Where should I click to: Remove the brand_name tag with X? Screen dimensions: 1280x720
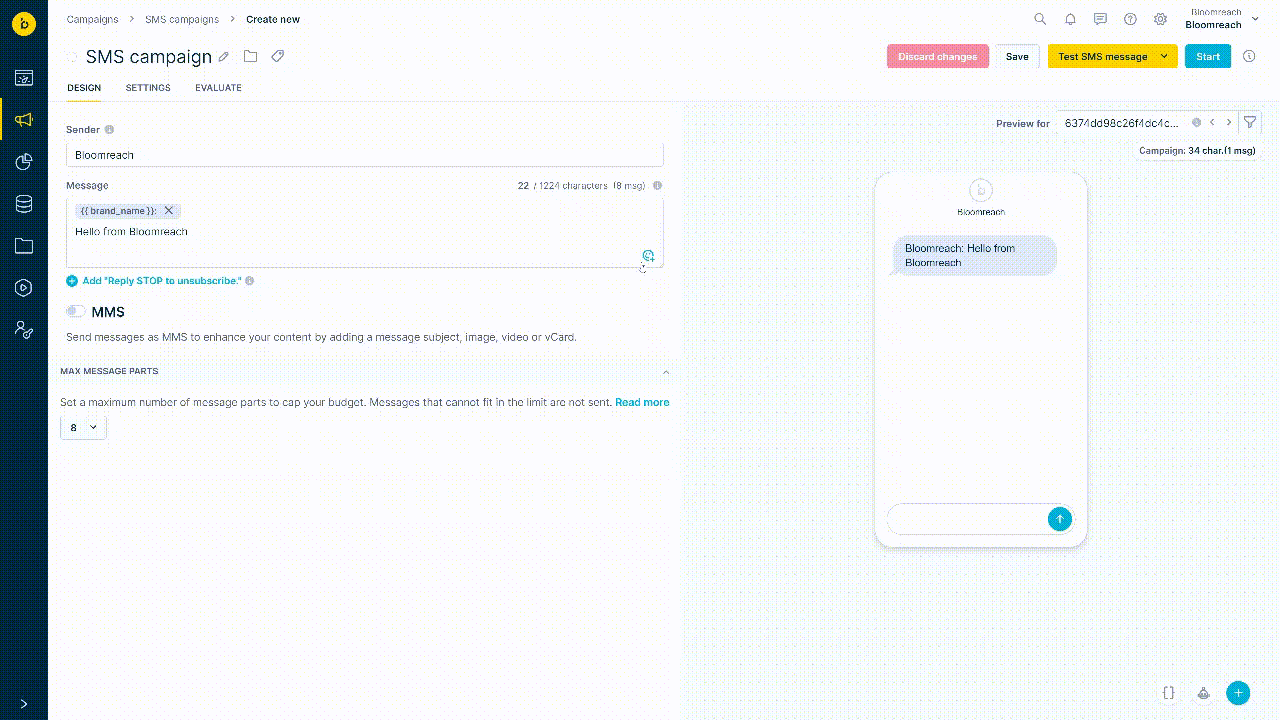coord(169,210)
